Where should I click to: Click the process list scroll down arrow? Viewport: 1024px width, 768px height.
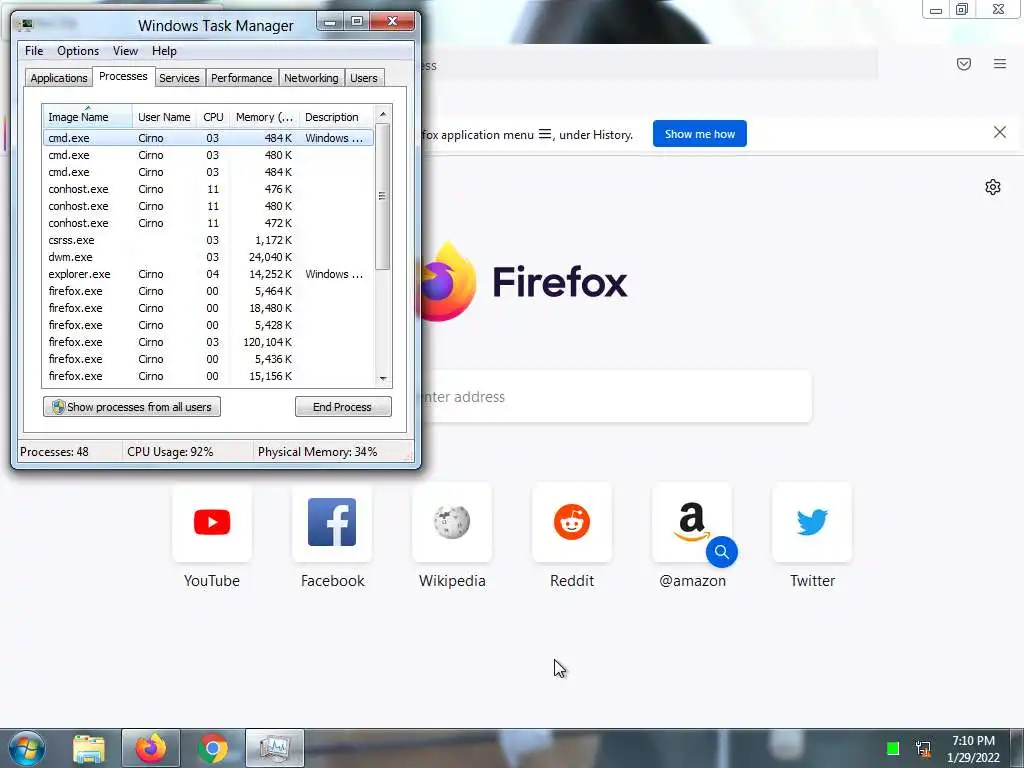(x=383, y=379)
